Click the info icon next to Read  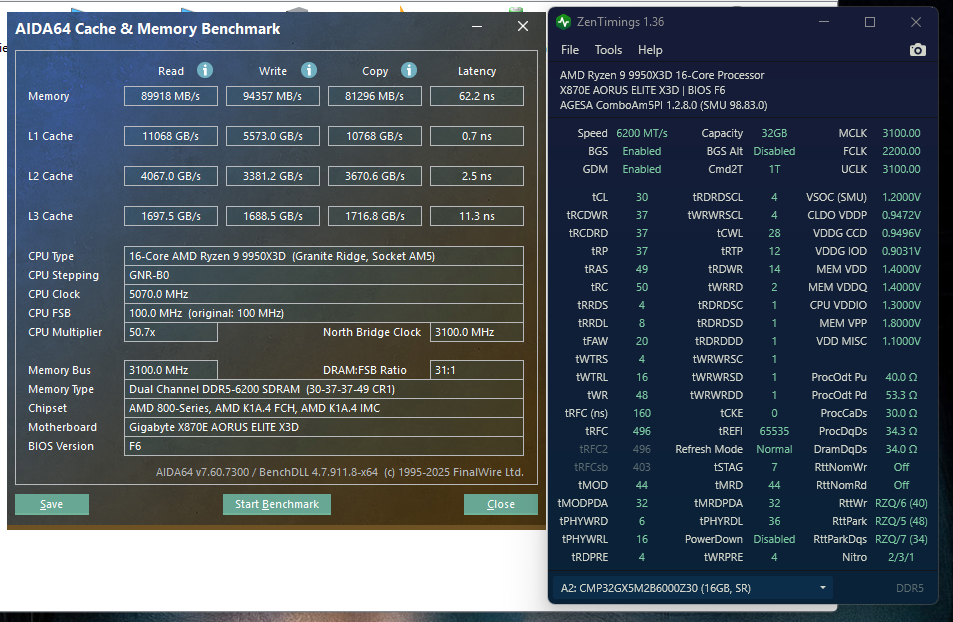pos(205,70)
